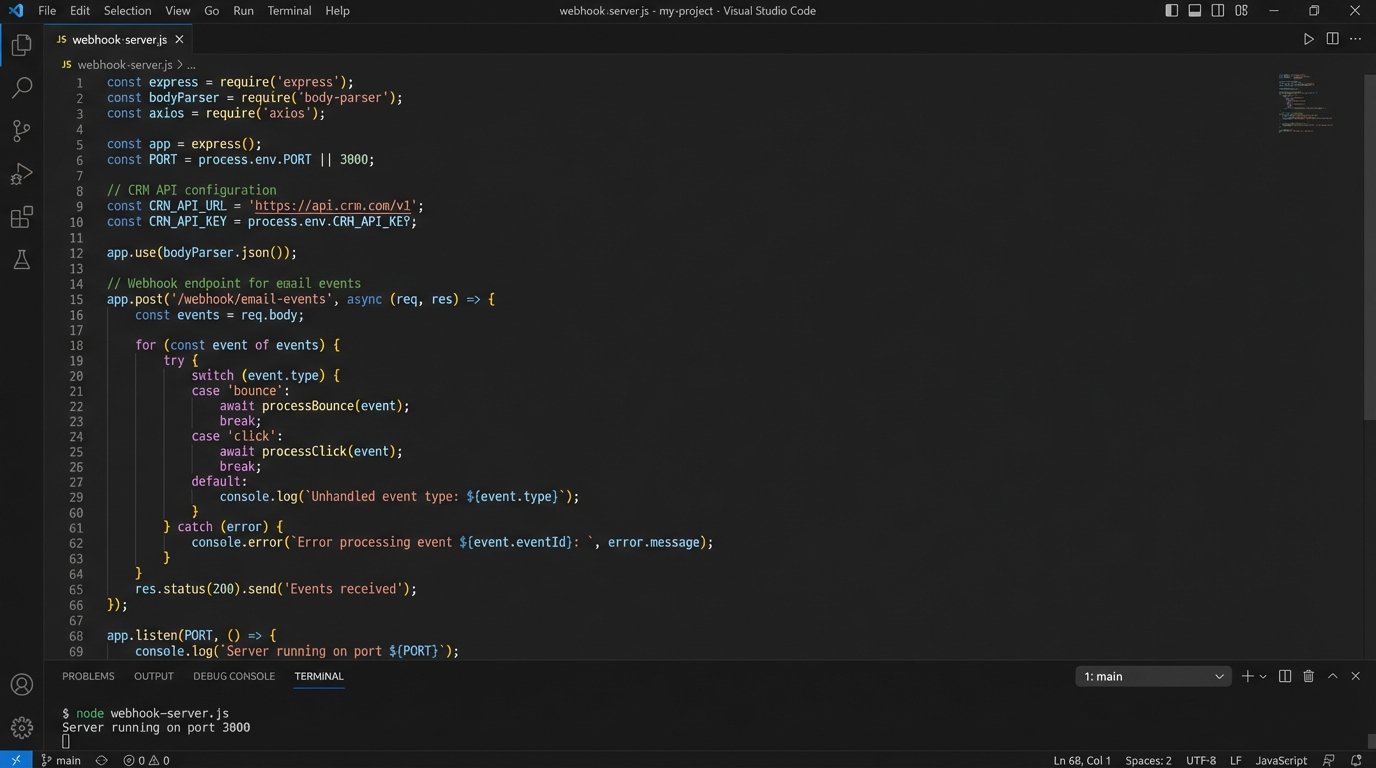Close the webhook-server.js editor tab
Screen dimensions: 1376x768
coord(179,40)
